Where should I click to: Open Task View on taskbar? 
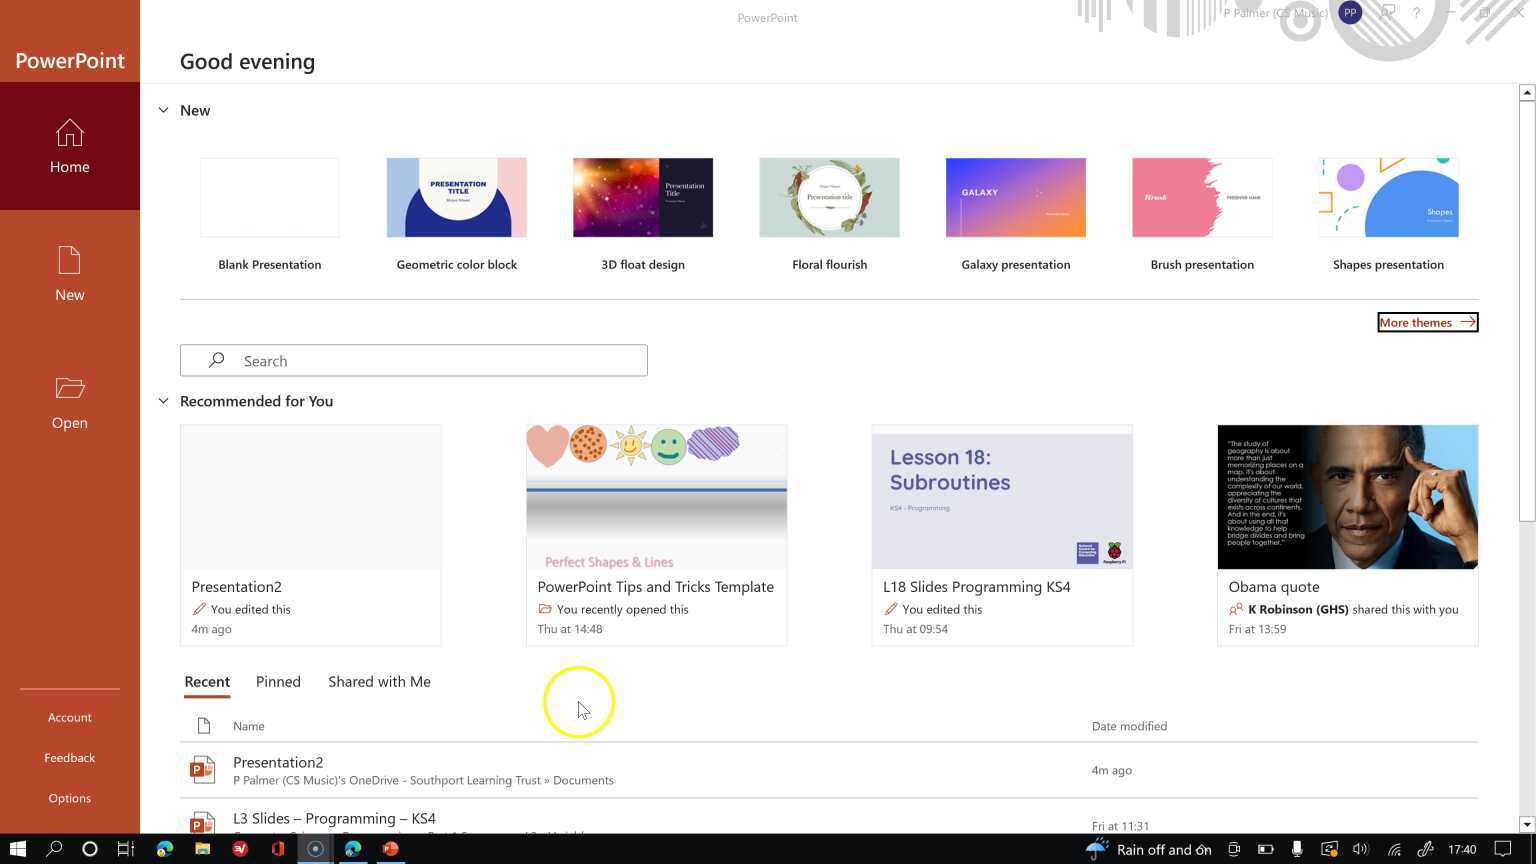click(x=125, y=849)
